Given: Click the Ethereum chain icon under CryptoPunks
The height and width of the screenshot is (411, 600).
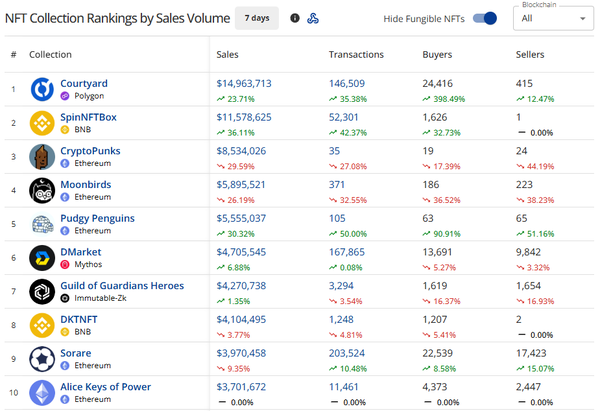Looking at the screenshot, I should pyautogui.click(x=65, y=163).
